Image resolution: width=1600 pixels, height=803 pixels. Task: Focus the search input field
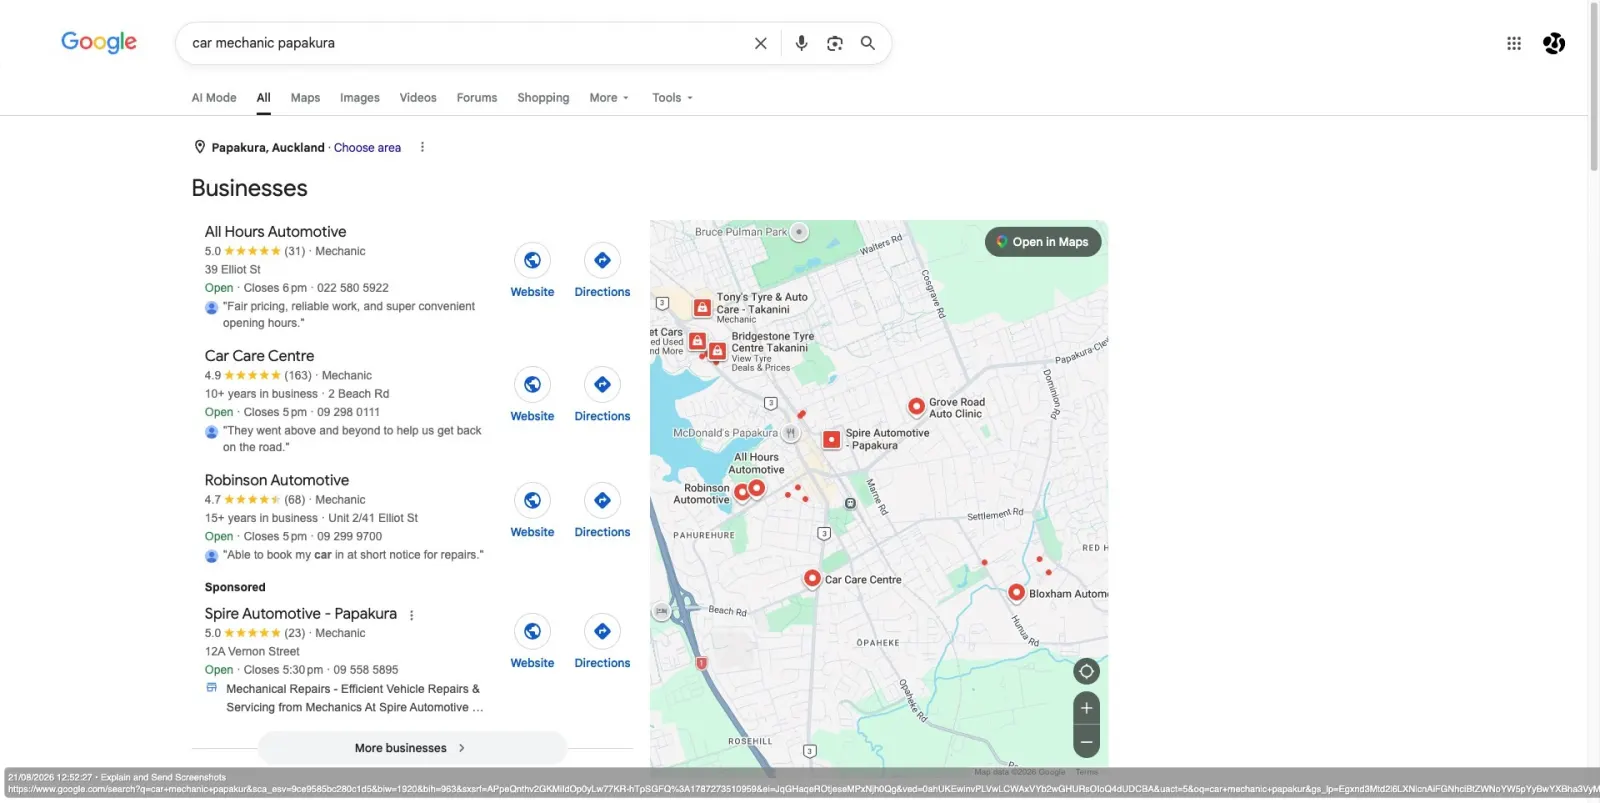[x=465, y=43]
